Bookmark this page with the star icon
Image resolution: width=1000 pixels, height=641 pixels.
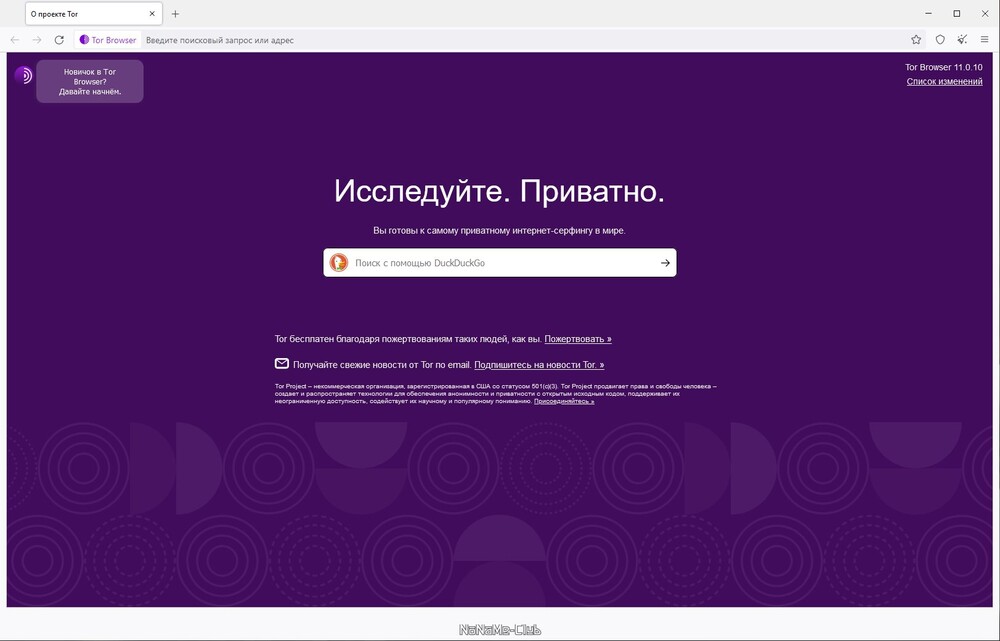(x=916, y=40)
